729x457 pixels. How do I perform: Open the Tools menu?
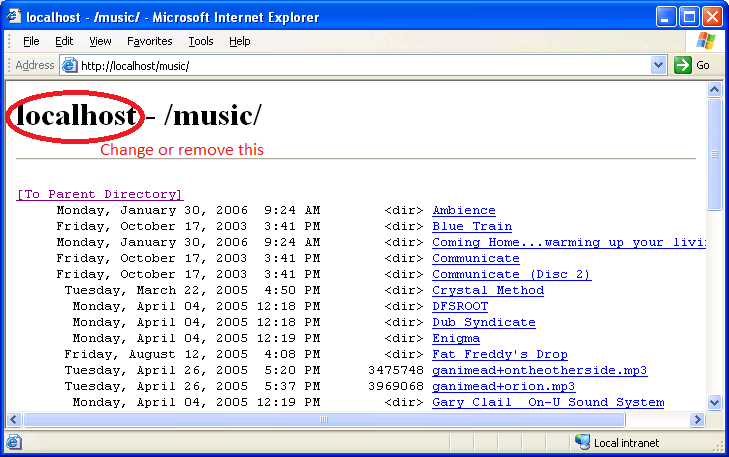pyautogui.click(x=201, y=41)
